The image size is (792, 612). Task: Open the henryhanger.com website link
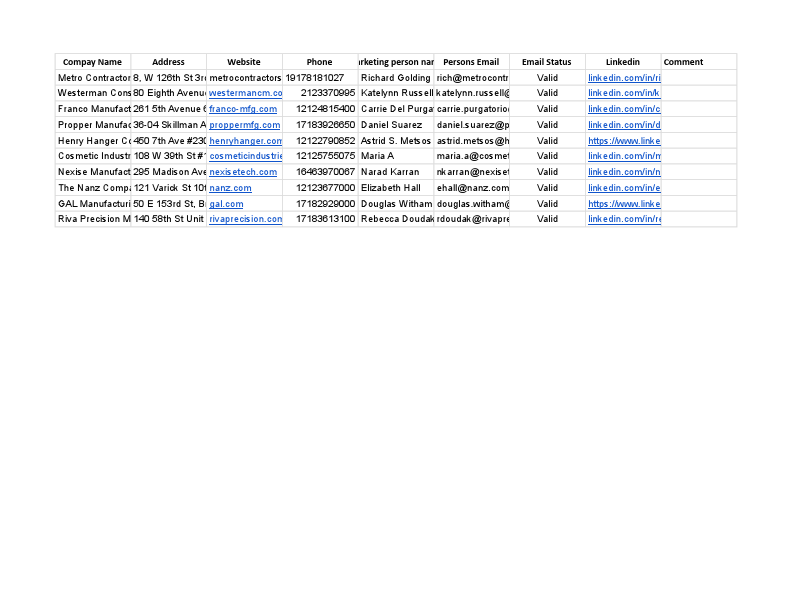[x=245, y=141]
